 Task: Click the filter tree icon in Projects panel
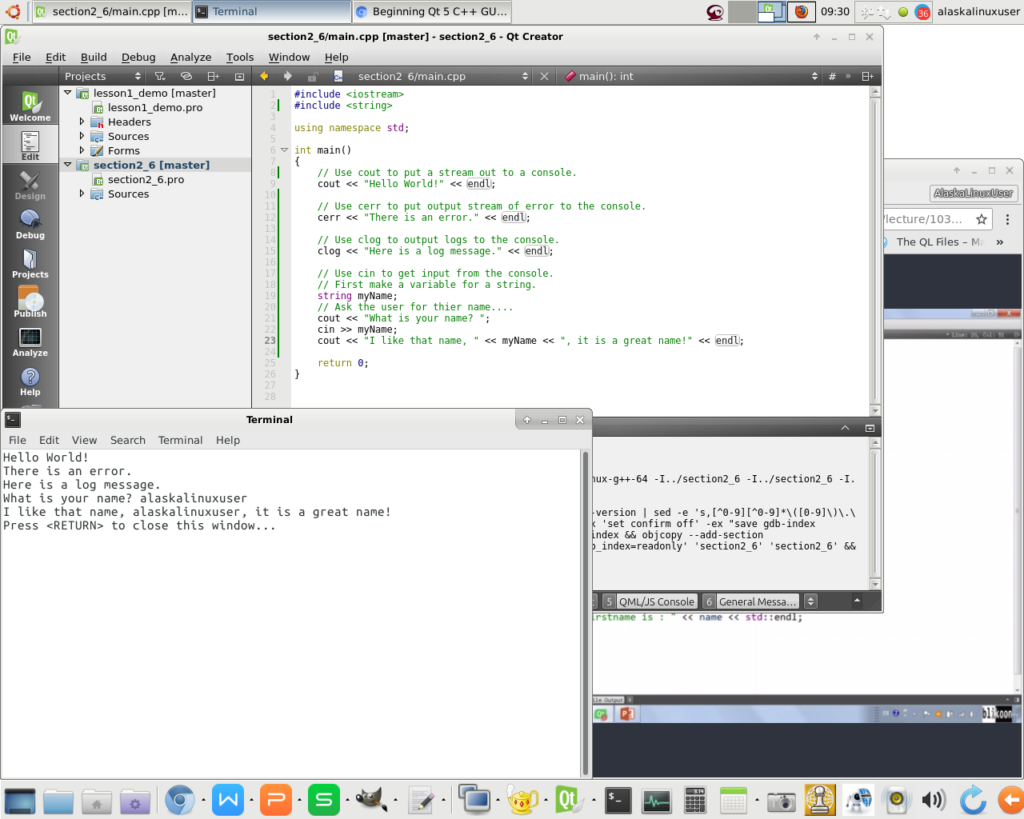(x=160, y=76)
